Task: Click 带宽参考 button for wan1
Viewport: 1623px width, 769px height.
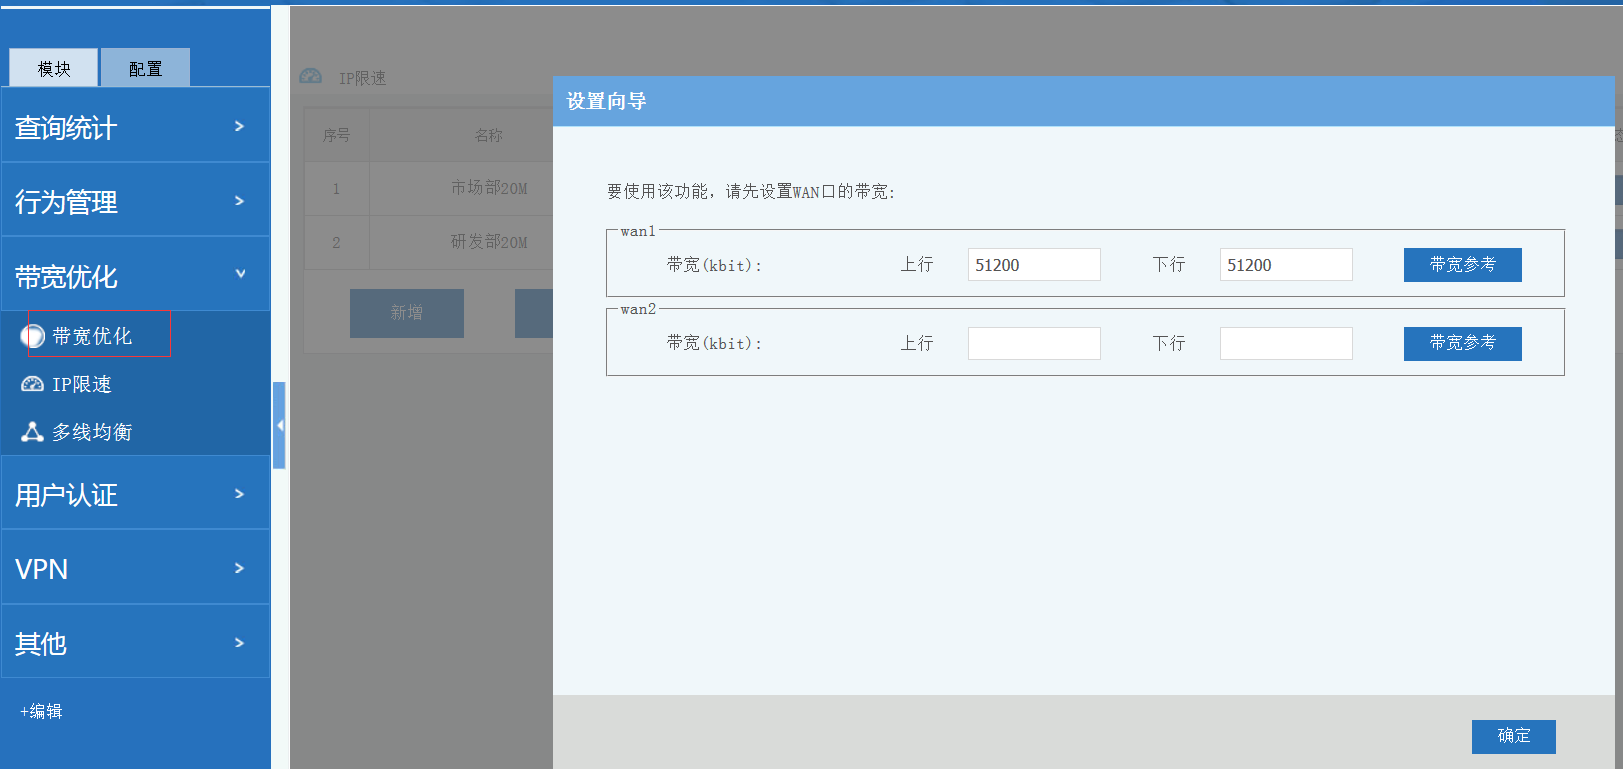Action: point(1462,265)
